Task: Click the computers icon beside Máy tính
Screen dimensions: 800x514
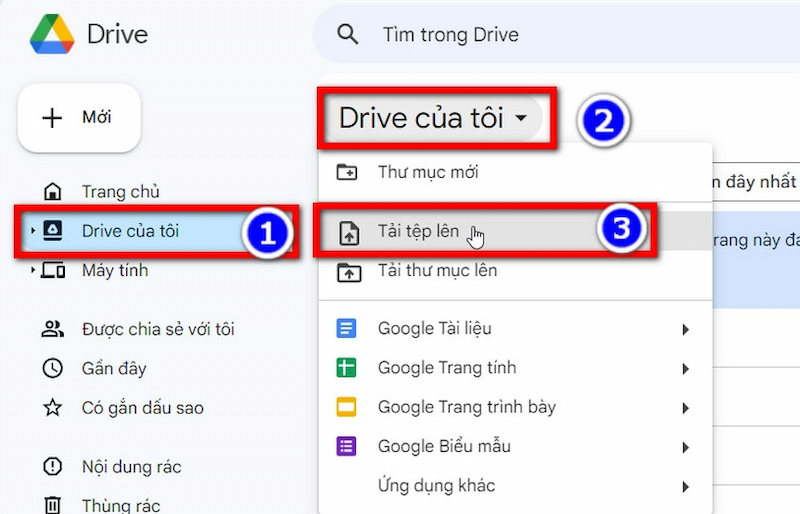Action: point(53,270)
